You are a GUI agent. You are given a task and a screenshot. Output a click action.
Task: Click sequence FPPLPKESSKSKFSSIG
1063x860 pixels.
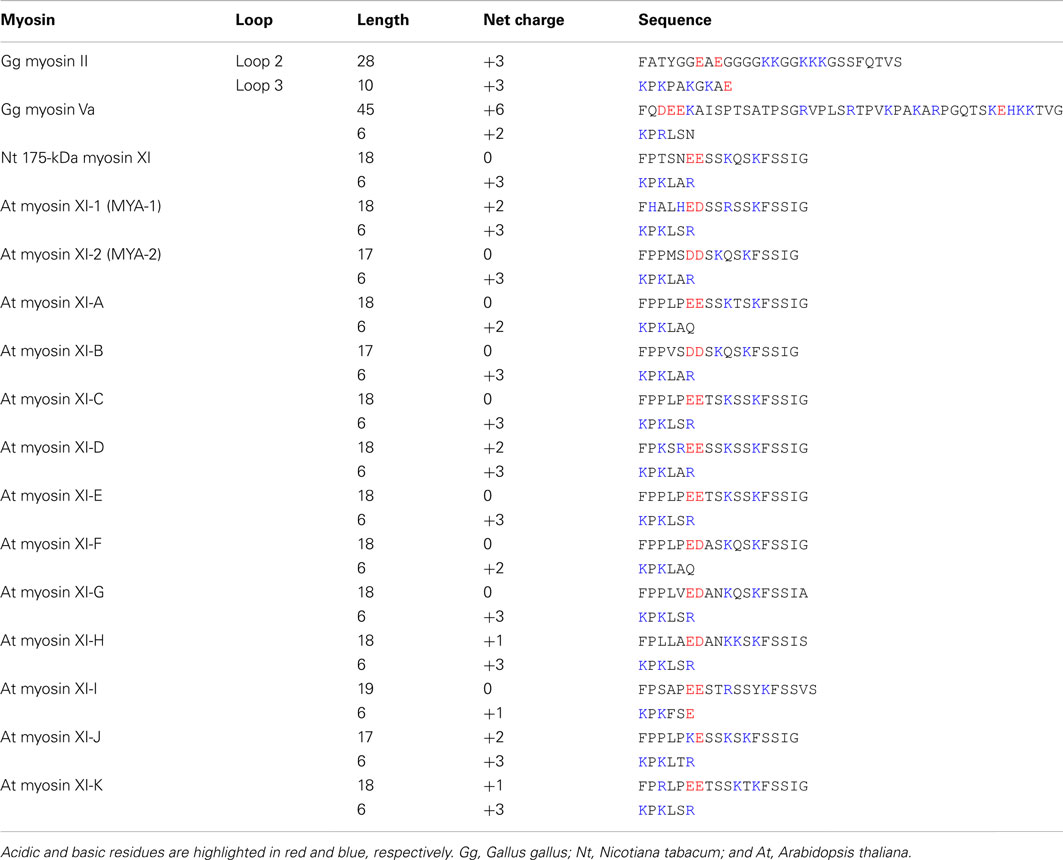click(x=718, y=738)
